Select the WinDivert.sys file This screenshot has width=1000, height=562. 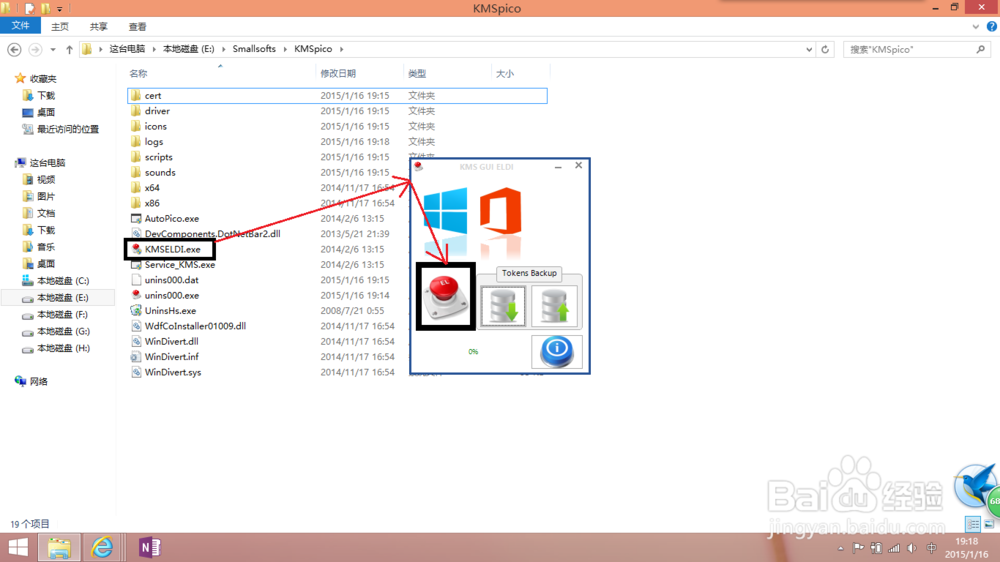[172, 372]
